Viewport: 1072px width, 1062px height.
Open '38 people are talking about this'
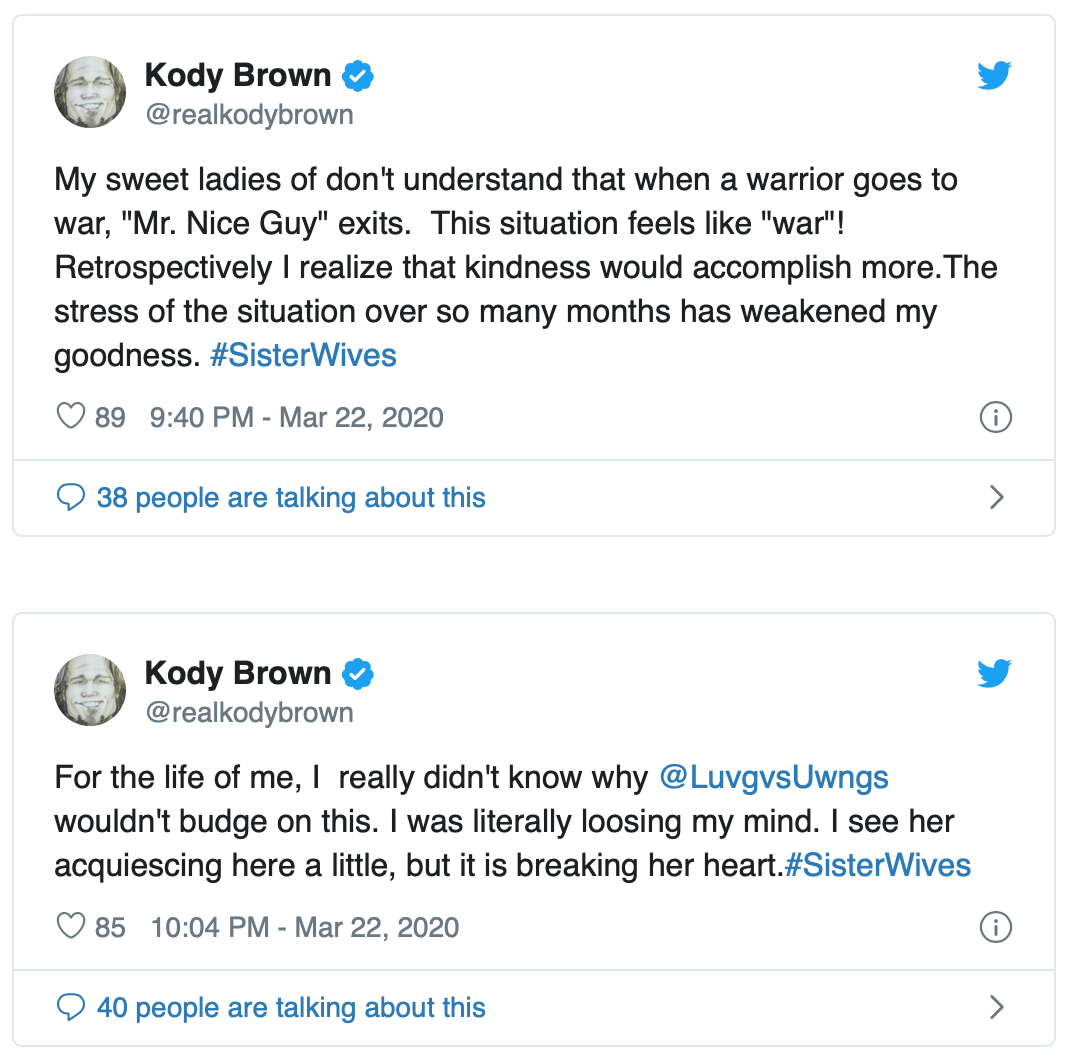point(290,498)
